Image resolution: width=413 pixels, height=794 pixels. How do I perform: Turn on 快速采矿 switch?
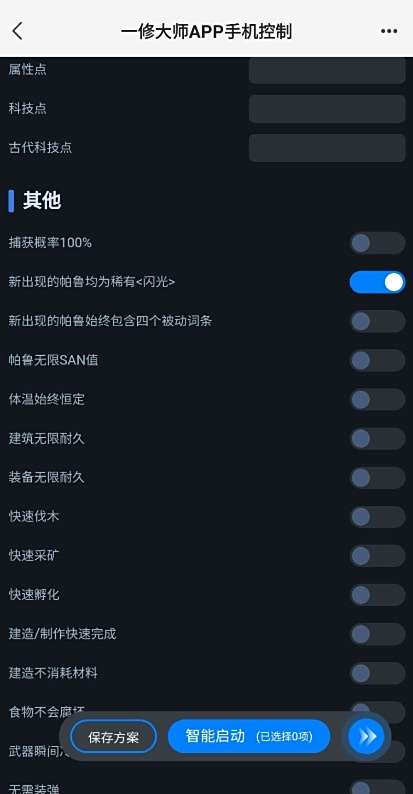(x=377, y=556)
